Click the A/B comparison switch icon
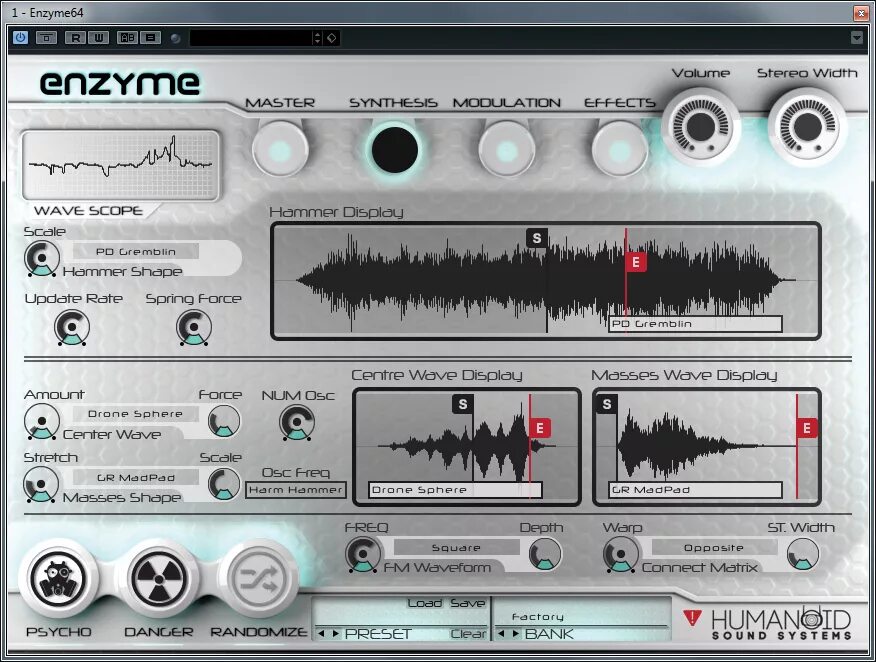The image size is (876, 662). (127, 37)
